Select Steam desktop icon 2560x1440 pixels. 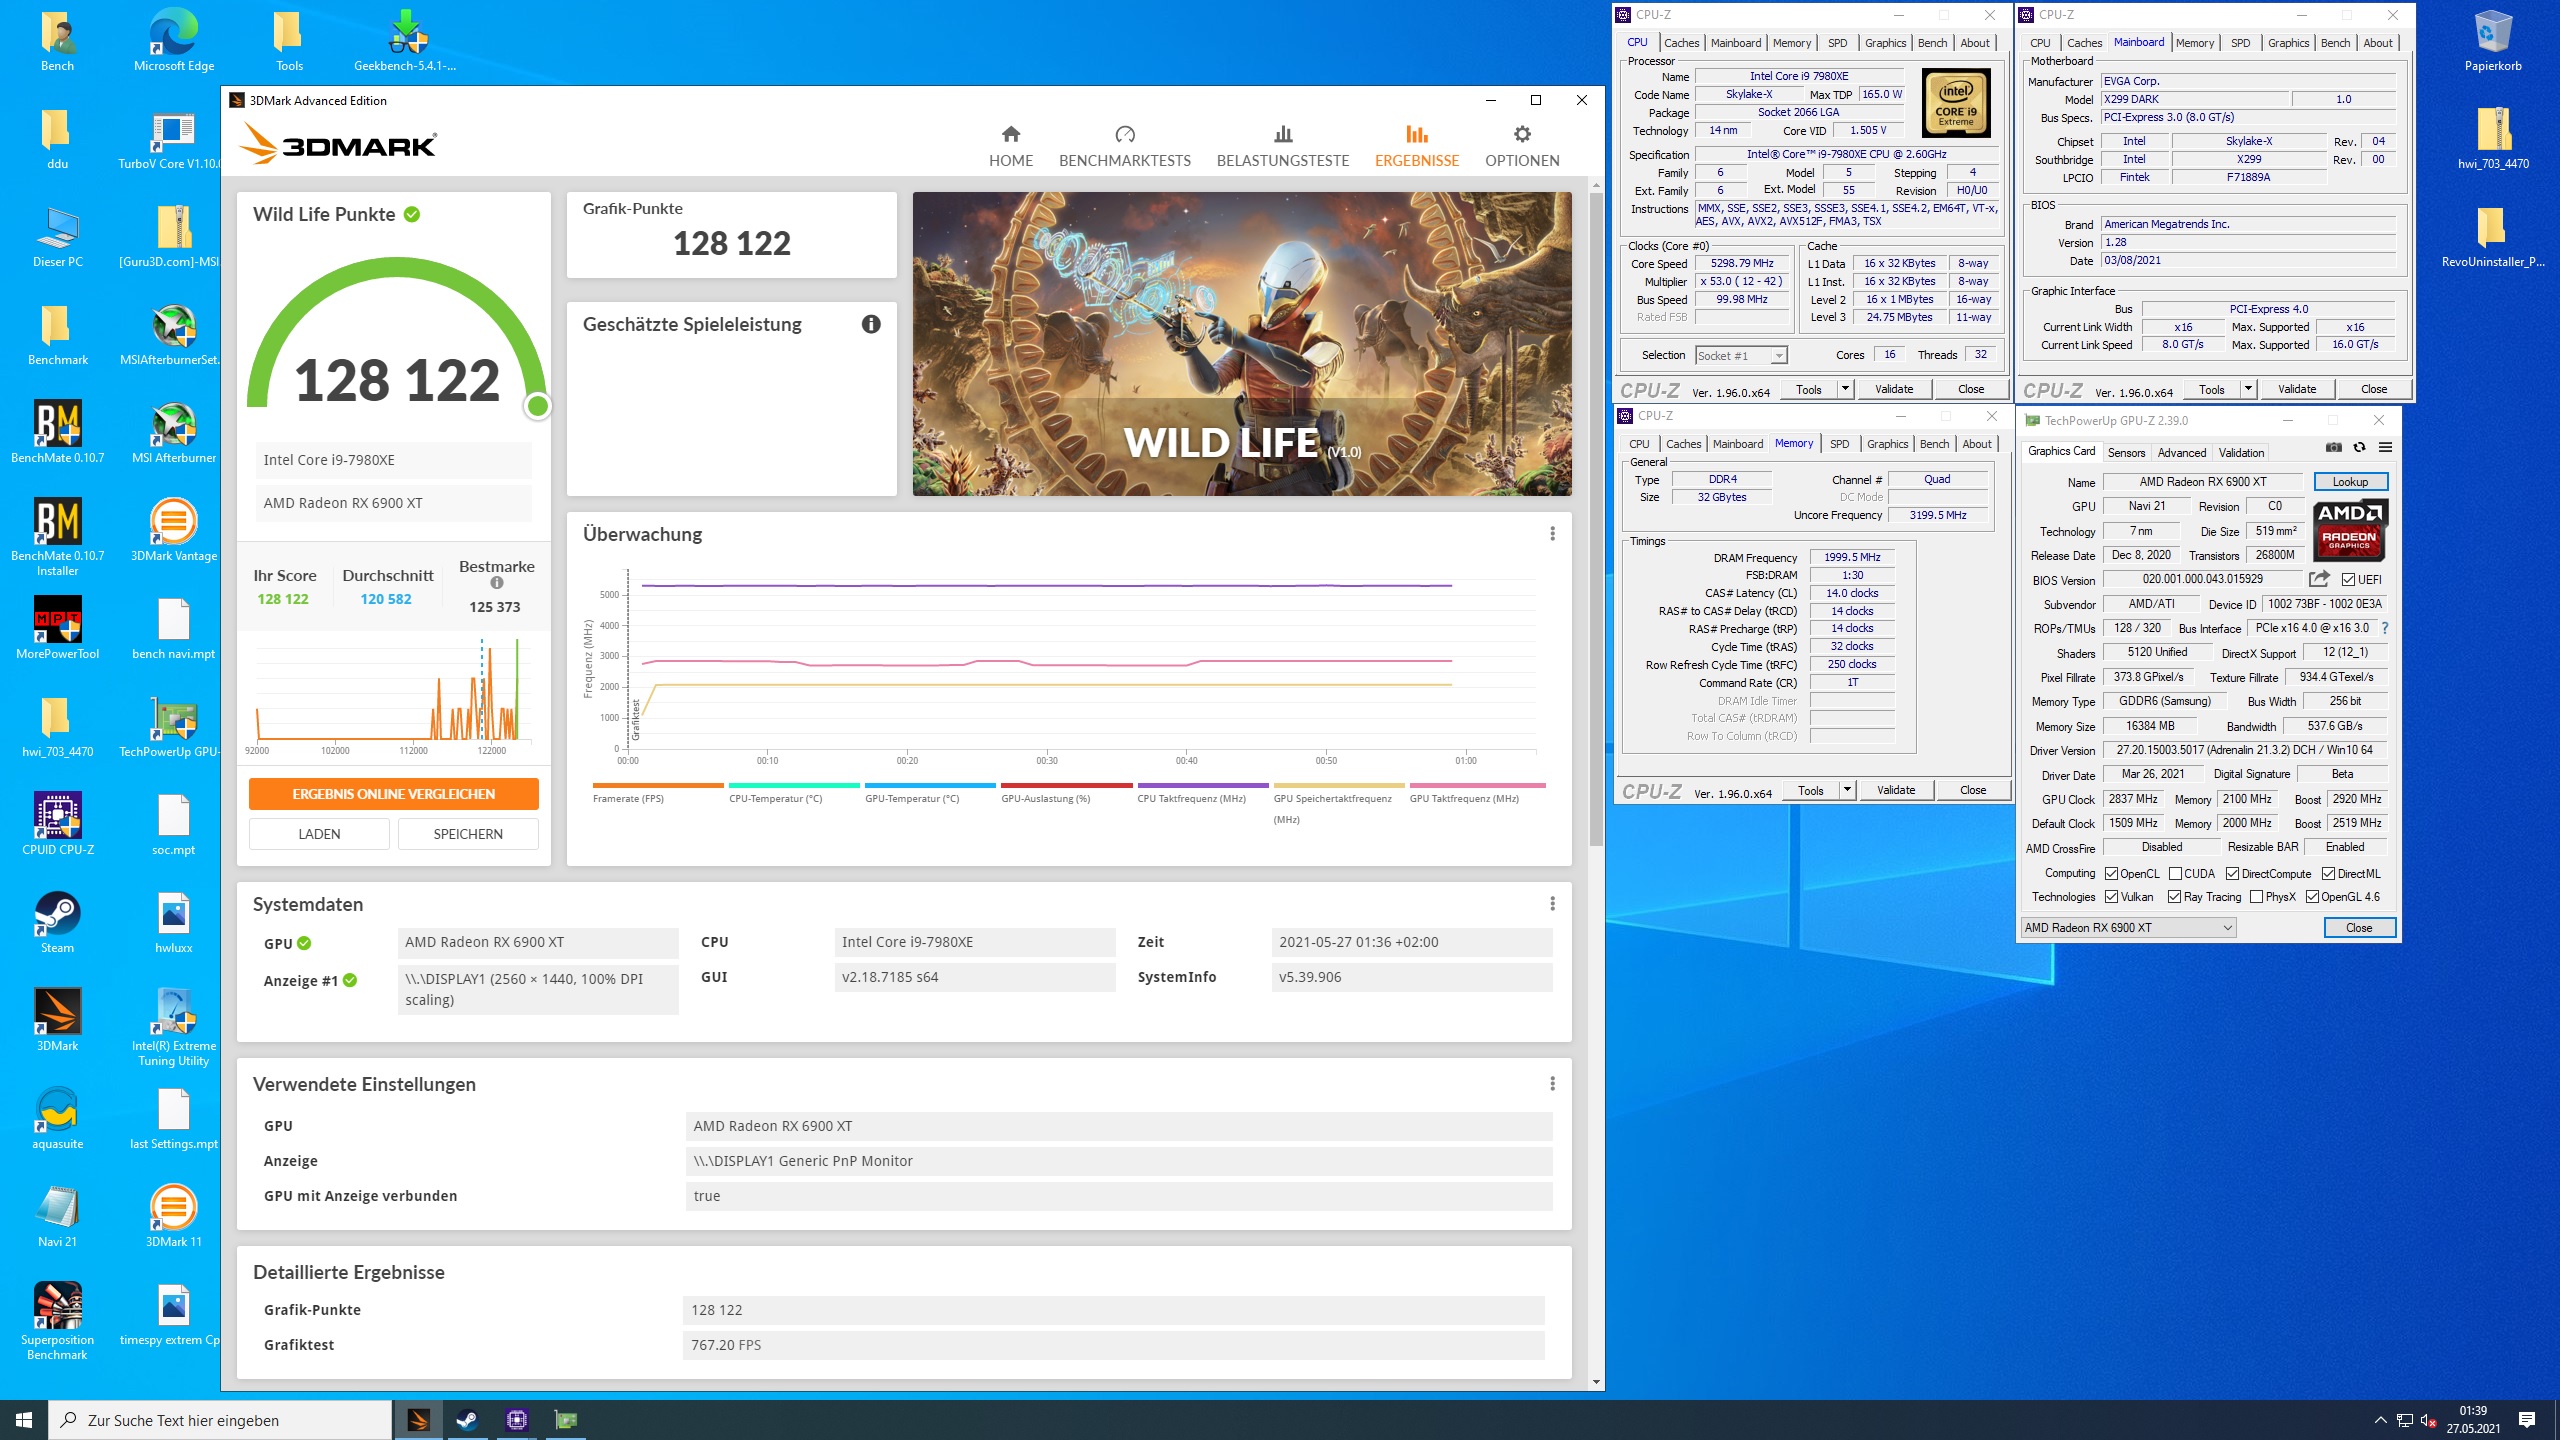pyautogui.click(x=58, y=922)
